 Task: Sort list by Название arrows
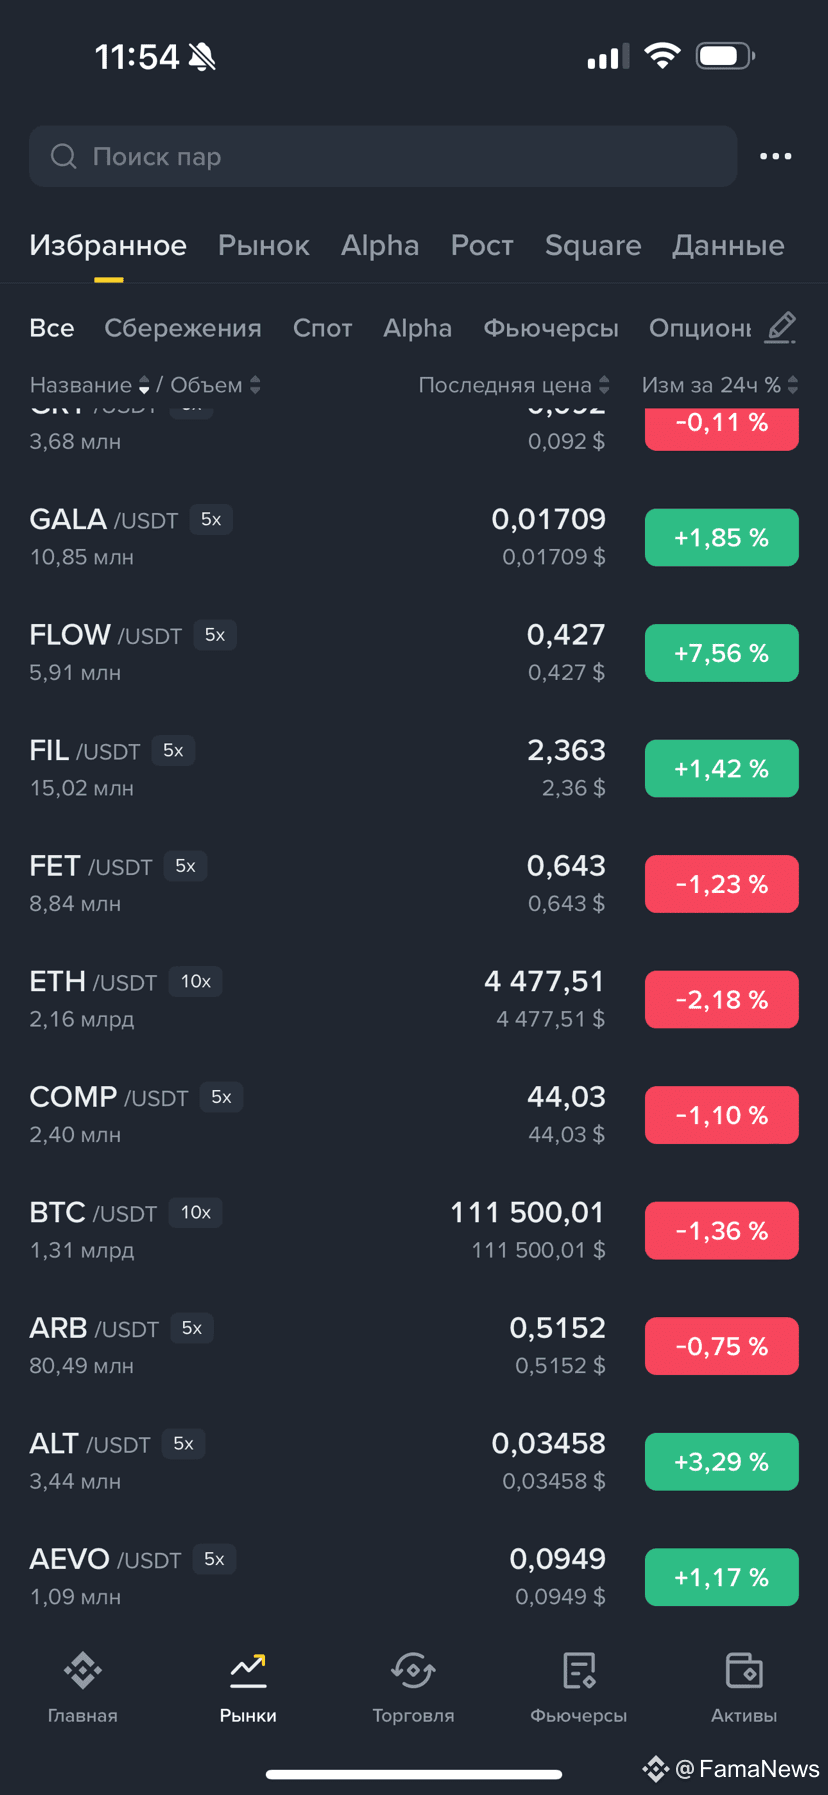144,385
